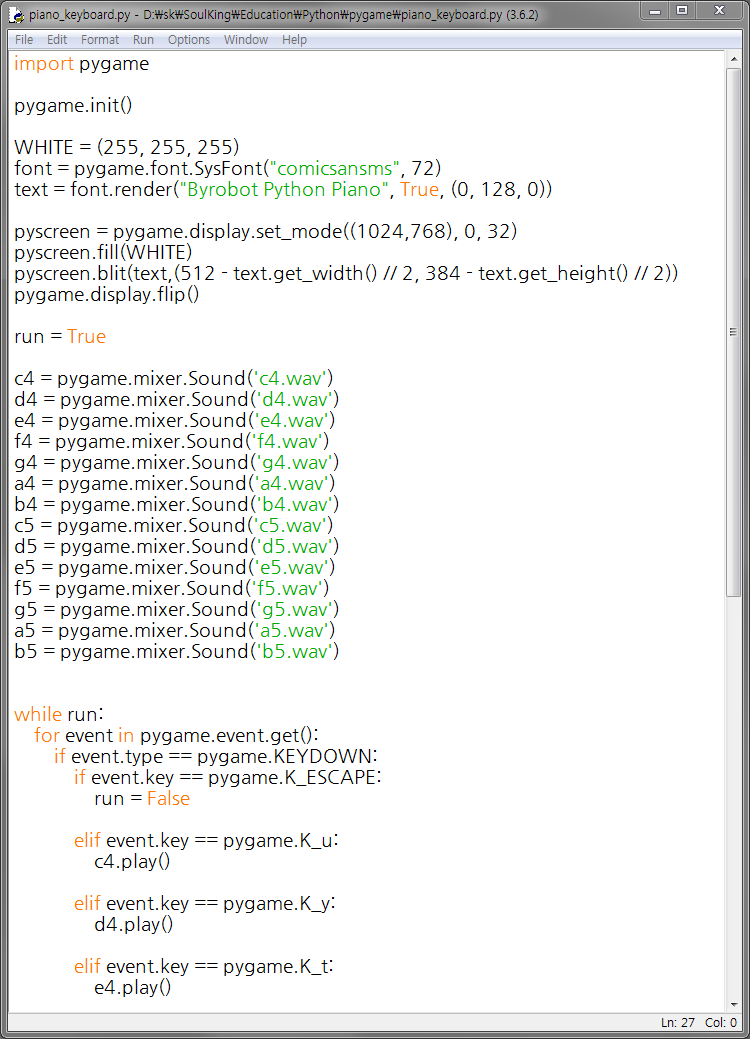Click the 'c4.play()' line

tap(132, 861)
